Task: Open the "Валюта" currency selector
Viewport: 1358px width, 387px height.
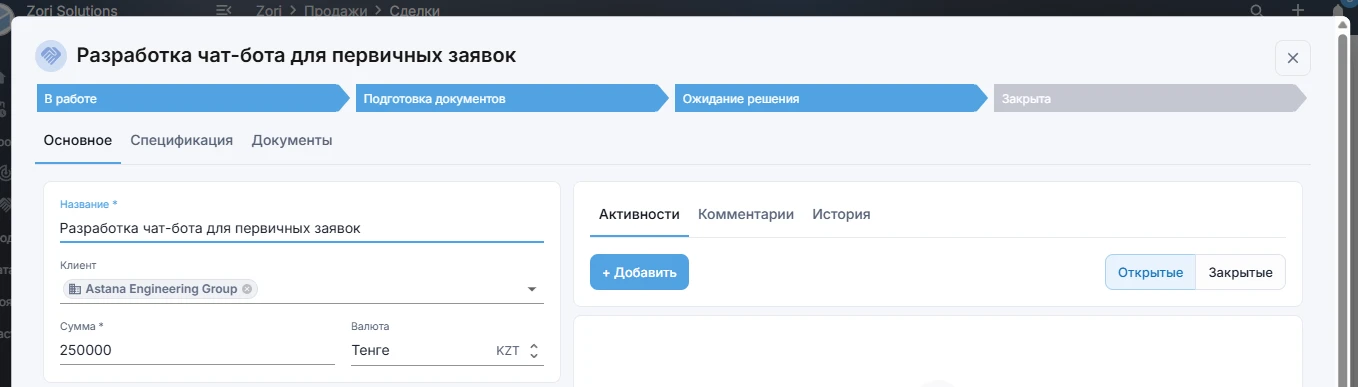Action: click(x=447, y=351)
